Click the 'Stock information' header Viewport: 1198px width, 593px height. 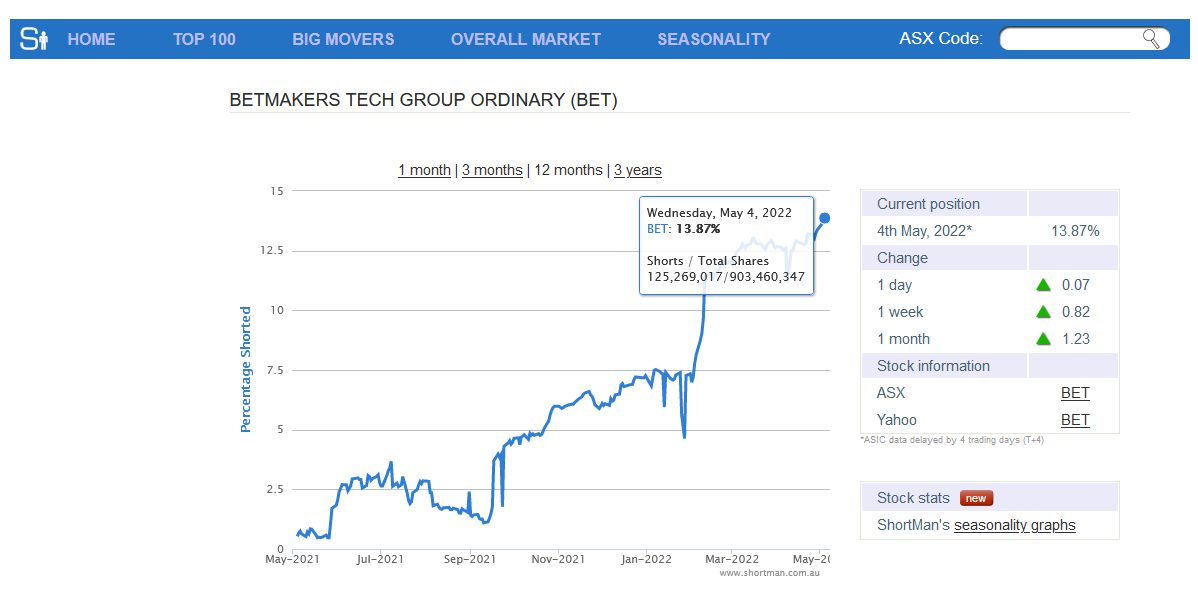pos(934,366)
